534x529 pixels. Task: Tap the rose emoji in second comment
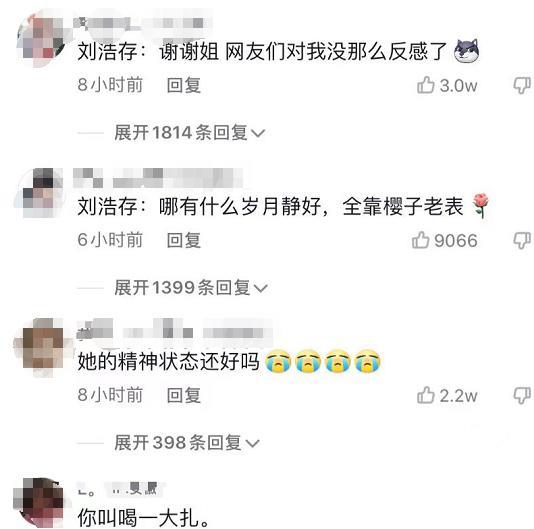tap(481, 205)
